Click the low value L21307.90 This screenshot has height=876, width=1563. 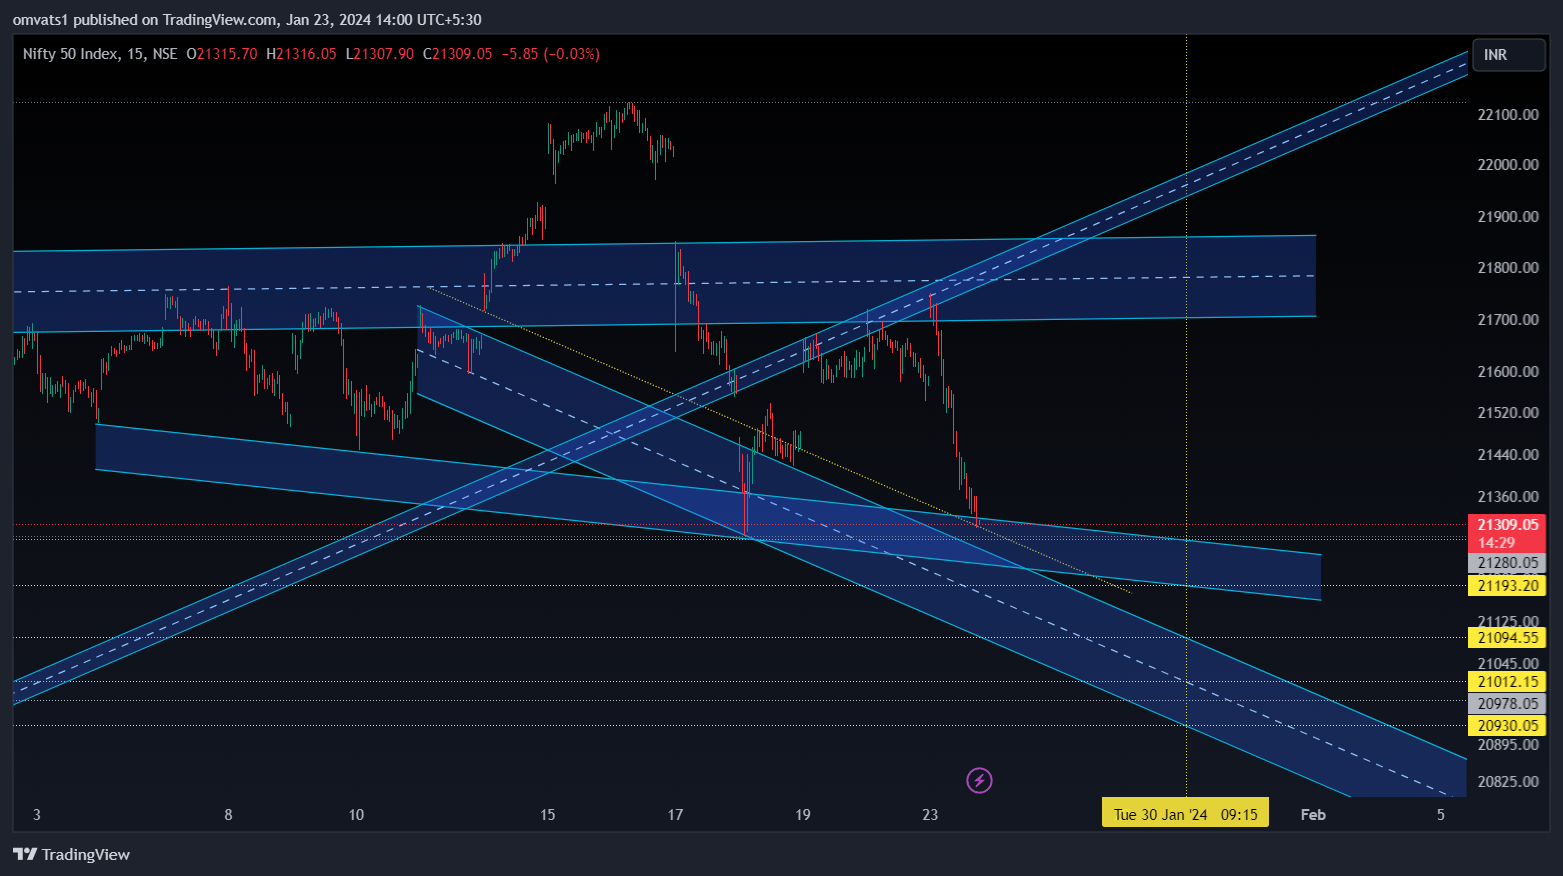click(x=379, y=54)
